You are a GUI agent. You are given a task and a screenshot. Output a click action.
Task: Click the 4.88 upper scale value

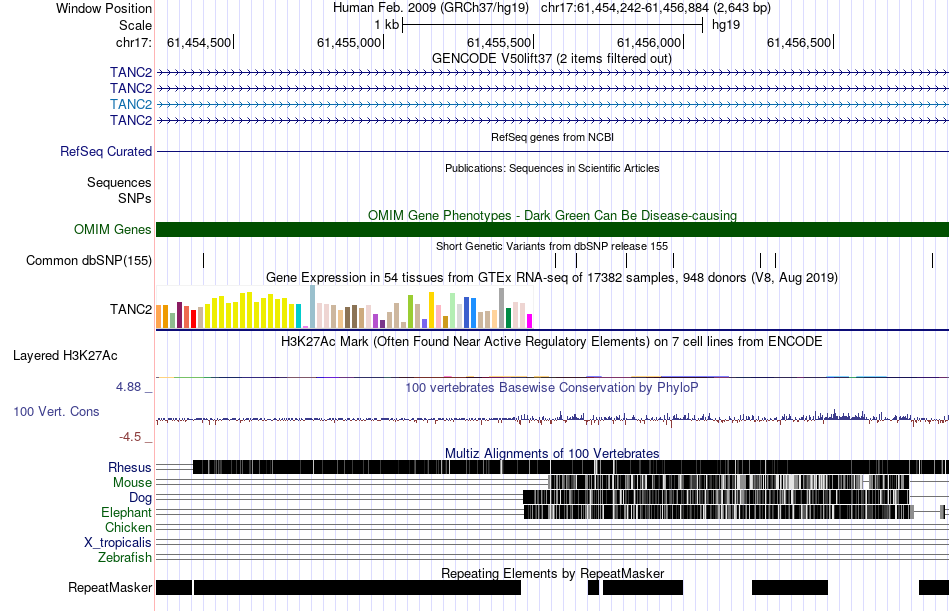pos(128,387)
